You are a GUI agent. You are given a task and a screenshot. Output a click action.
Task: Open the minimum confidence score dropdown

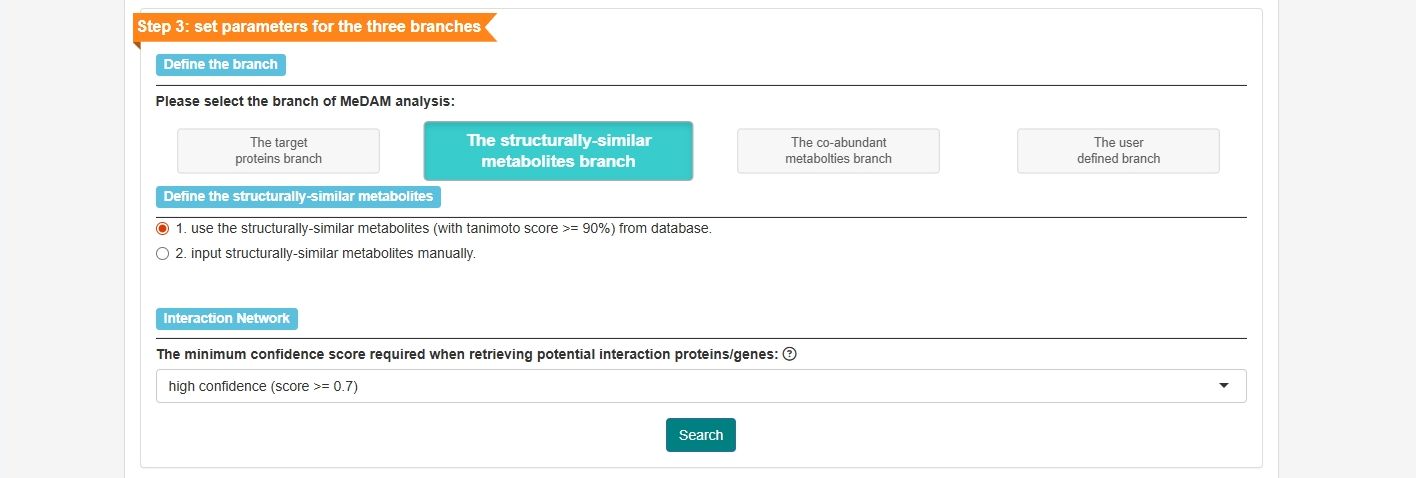pyautogui.click(x=701, y=386)
